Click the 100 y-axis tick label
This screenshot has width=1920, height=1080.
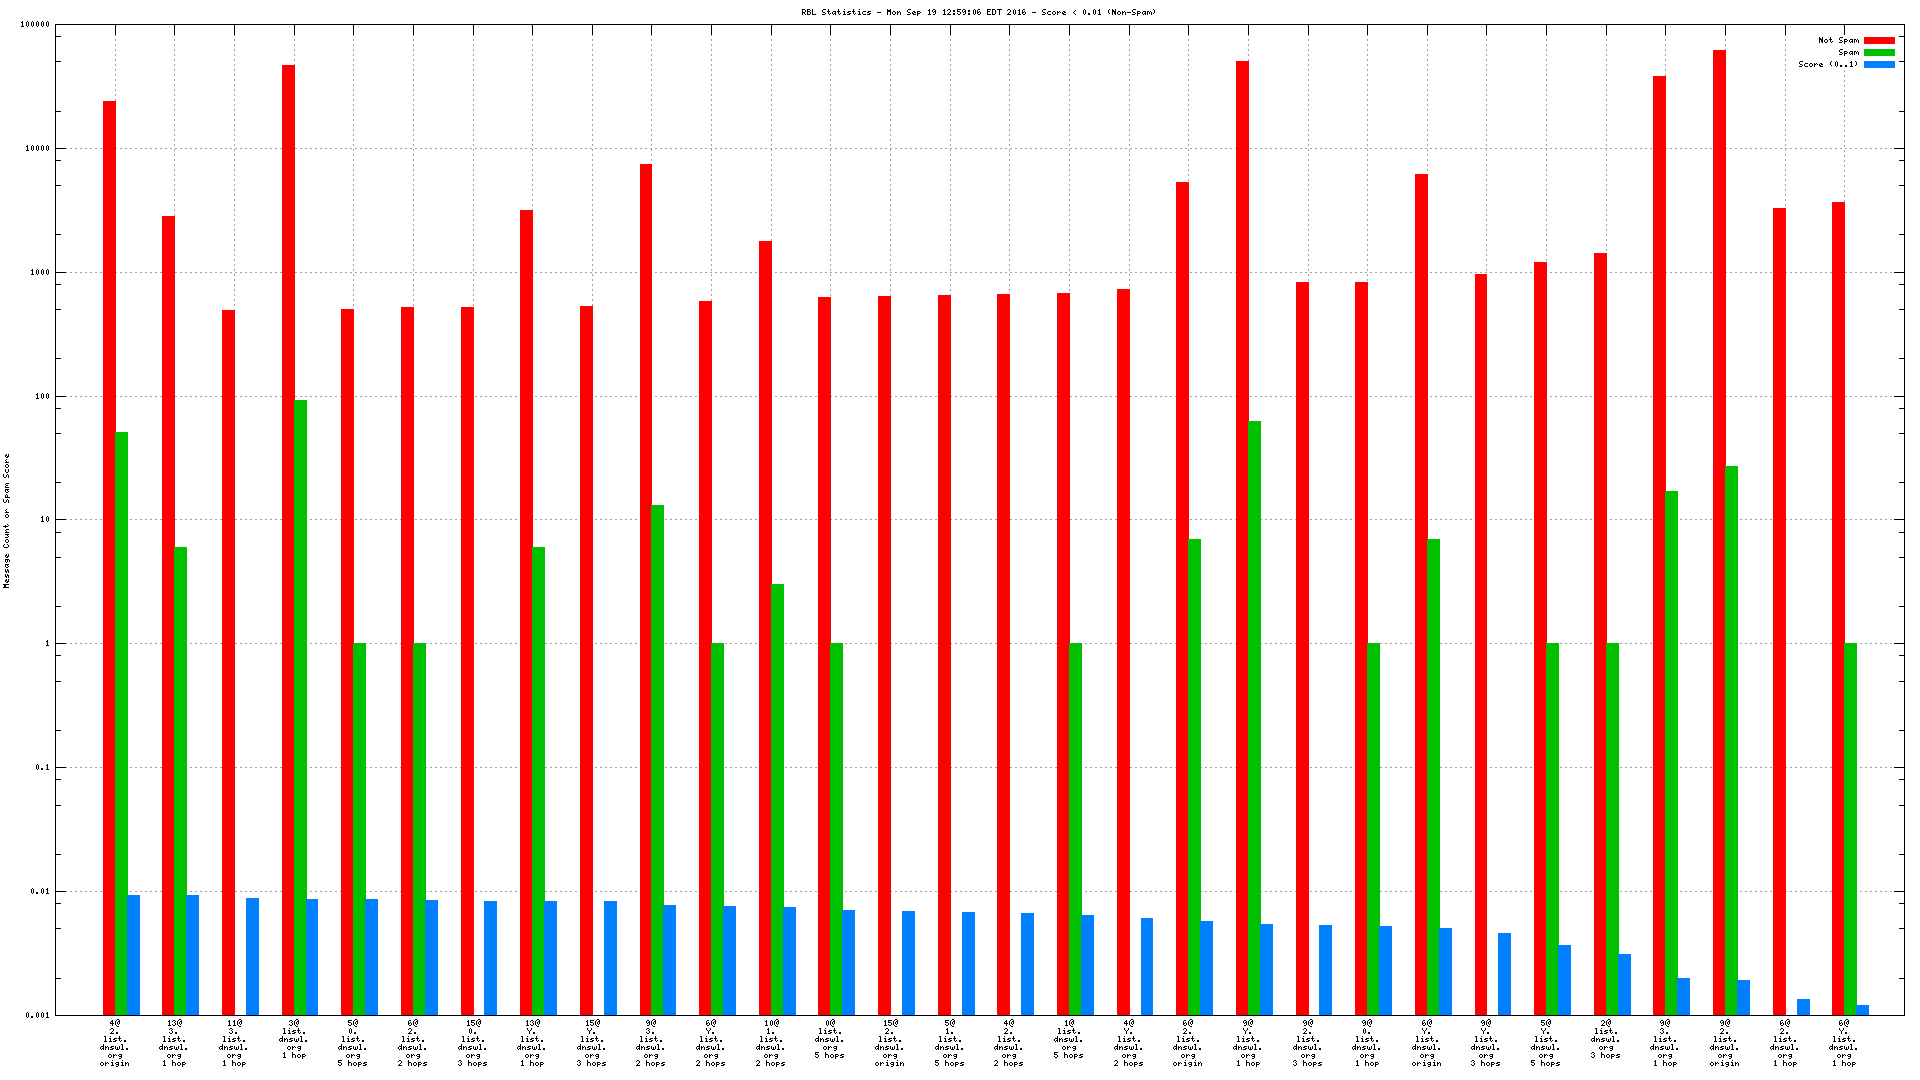[x=41, y=396]
